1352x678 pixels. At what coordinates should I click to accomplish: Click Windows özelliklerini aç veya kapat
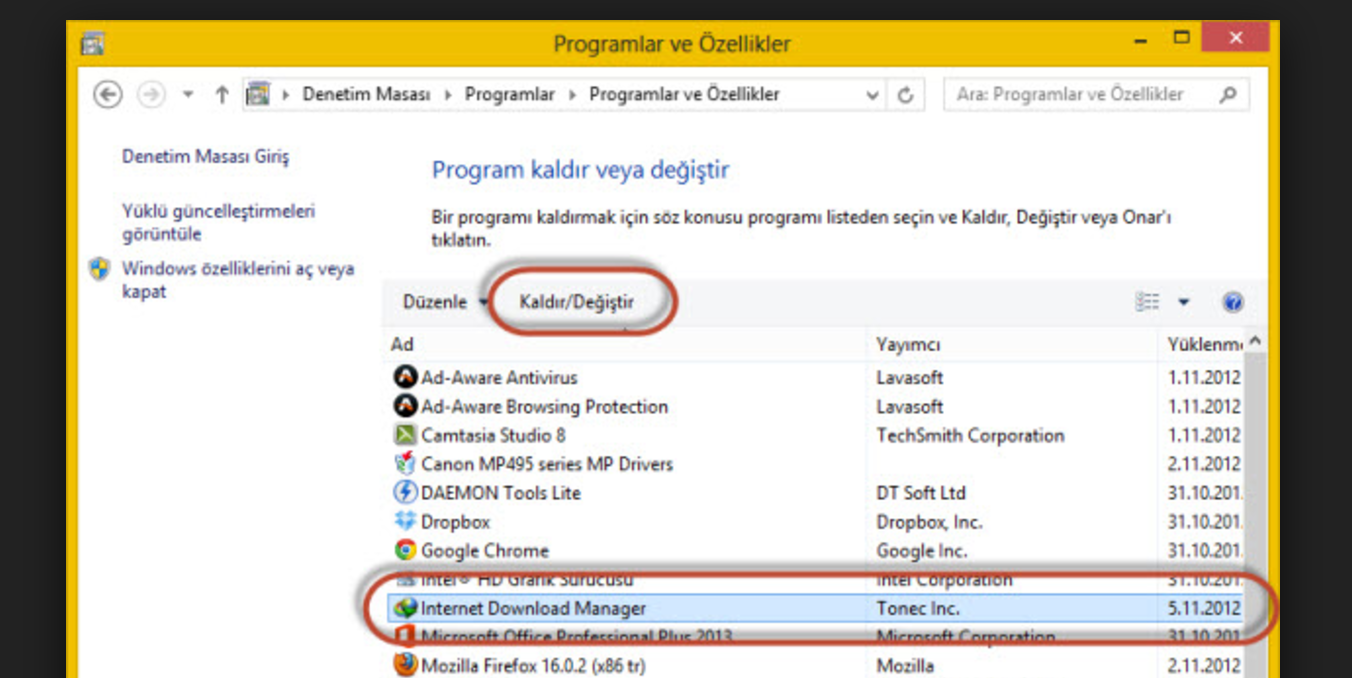pyautogui.click(x=237, y=280)
